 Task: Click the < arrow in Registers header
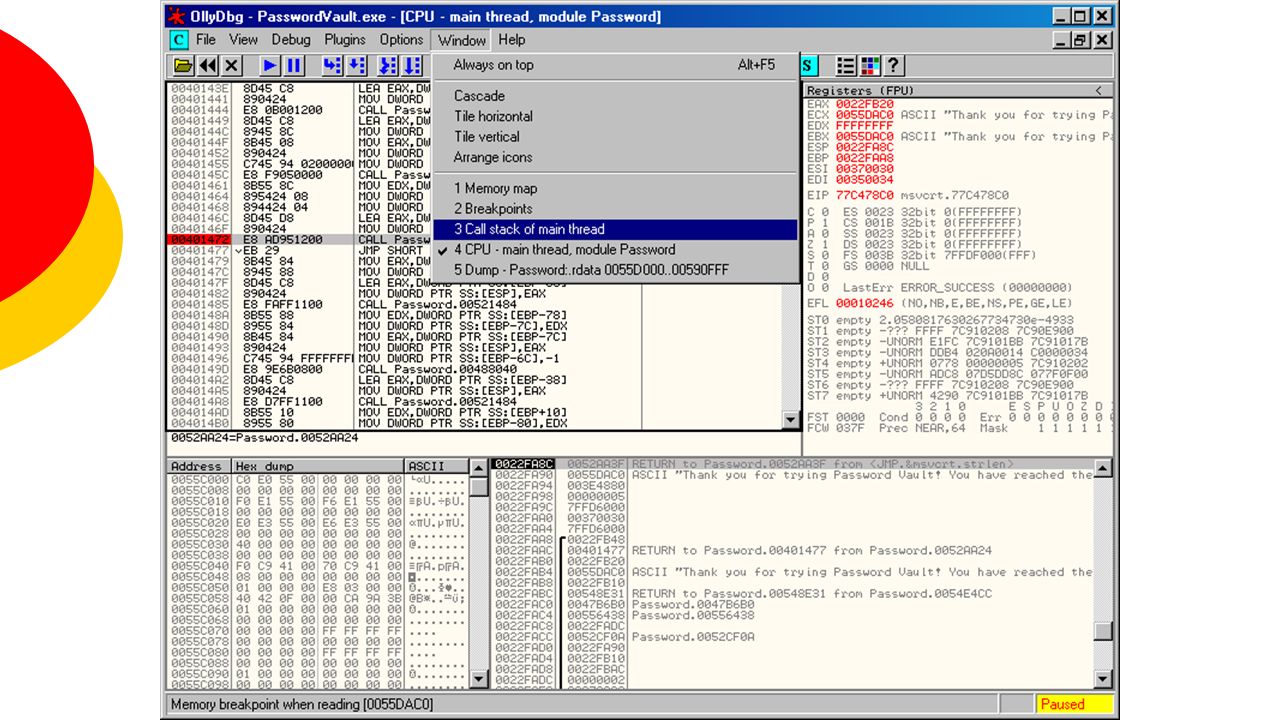(x=1101, y=90)
